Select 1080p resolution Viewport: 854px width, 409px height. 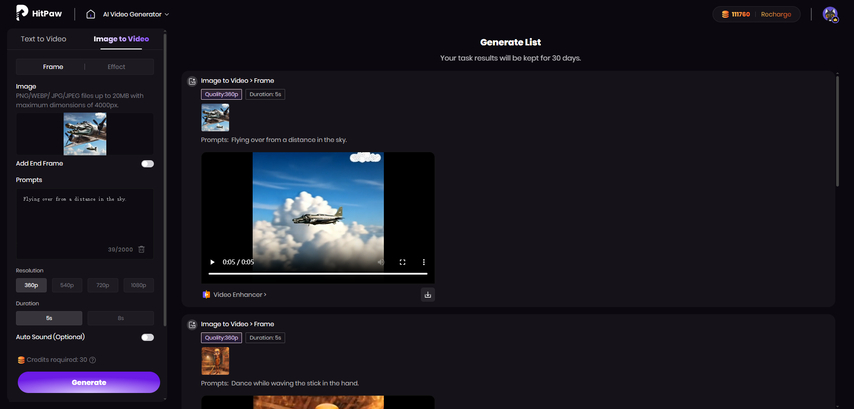click(138, 285)
